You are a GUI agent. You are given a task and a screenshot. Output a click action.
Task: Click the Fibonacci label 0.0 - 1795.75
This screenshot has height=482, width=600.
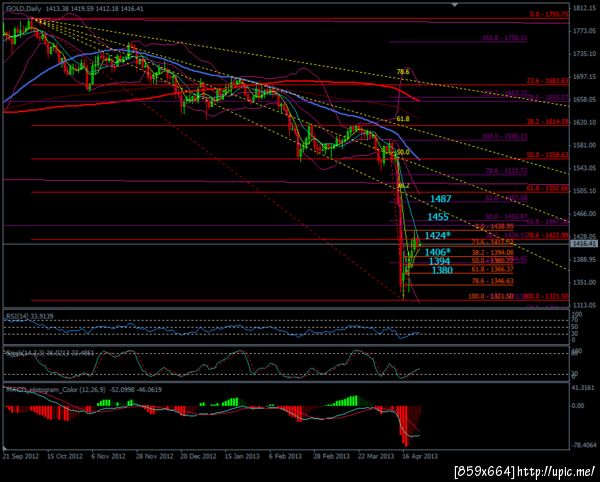[549, 15]
